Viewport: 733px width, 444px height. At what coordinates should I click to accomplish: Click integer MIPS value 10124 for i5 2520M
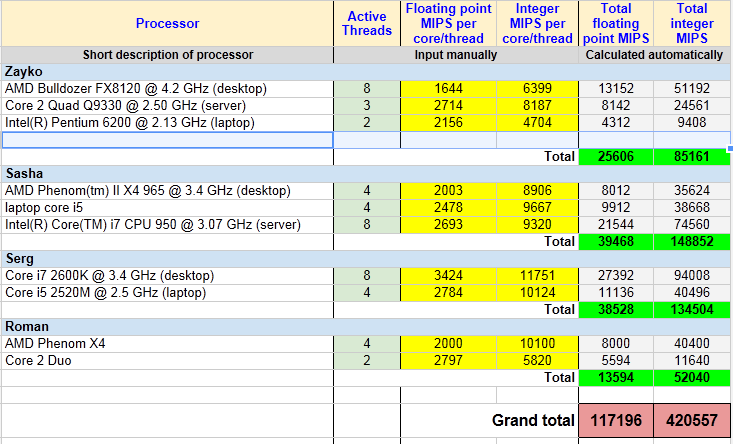pyautogui.click(x=537, y=293)
